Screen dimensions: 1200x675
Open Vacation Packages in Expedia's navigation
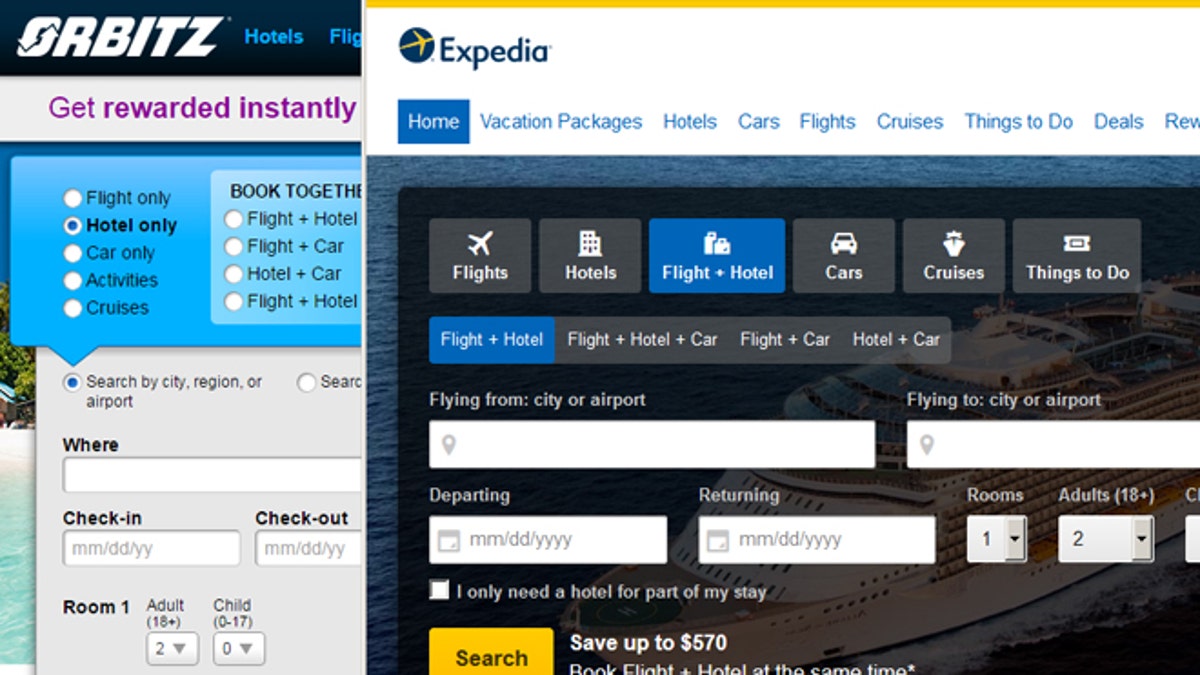pyautogui.click(x=561, y=122)
